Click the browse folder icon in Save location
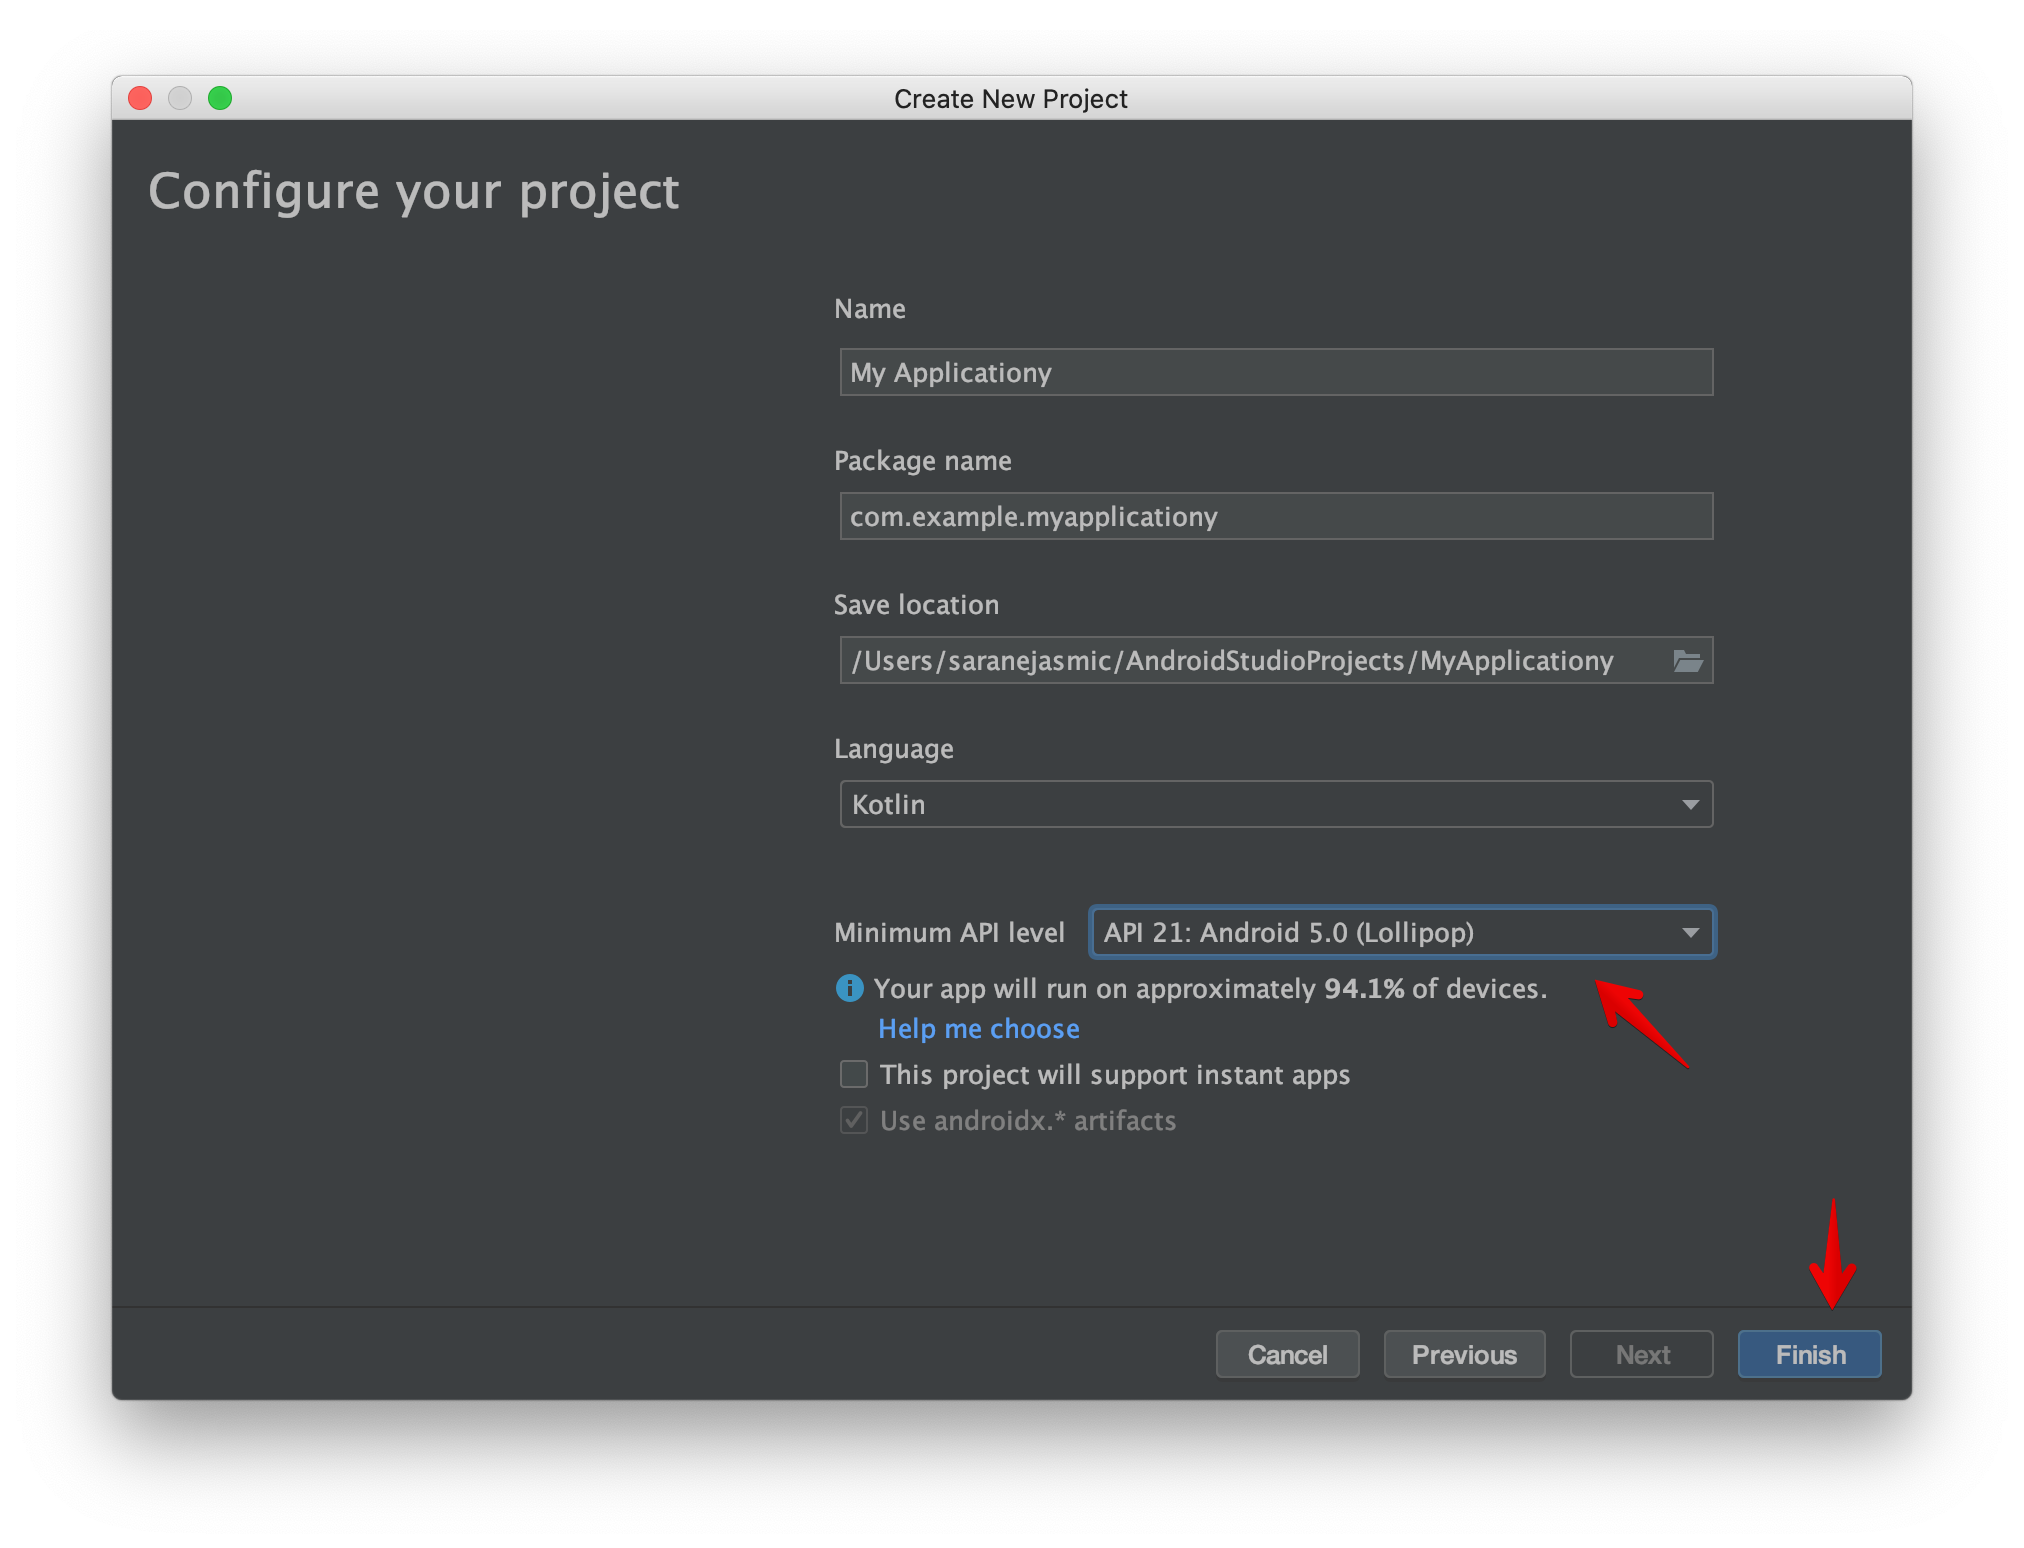This screenshot has height=1548, width=2024. click(1687, 661)
